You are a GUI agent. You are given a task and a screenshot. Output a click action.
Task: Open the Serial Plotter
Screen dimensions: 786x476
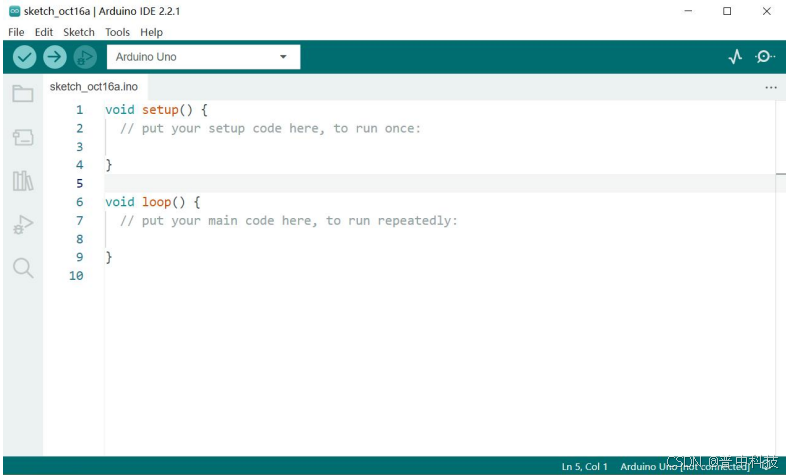735,57
